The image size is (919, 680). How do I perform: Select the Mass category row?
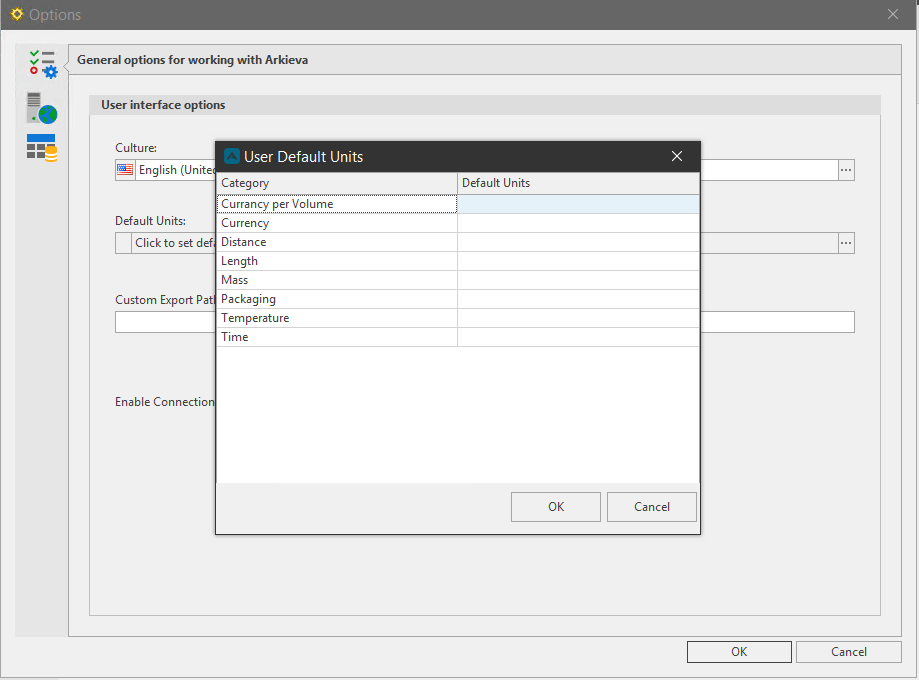tap(337, 280)
